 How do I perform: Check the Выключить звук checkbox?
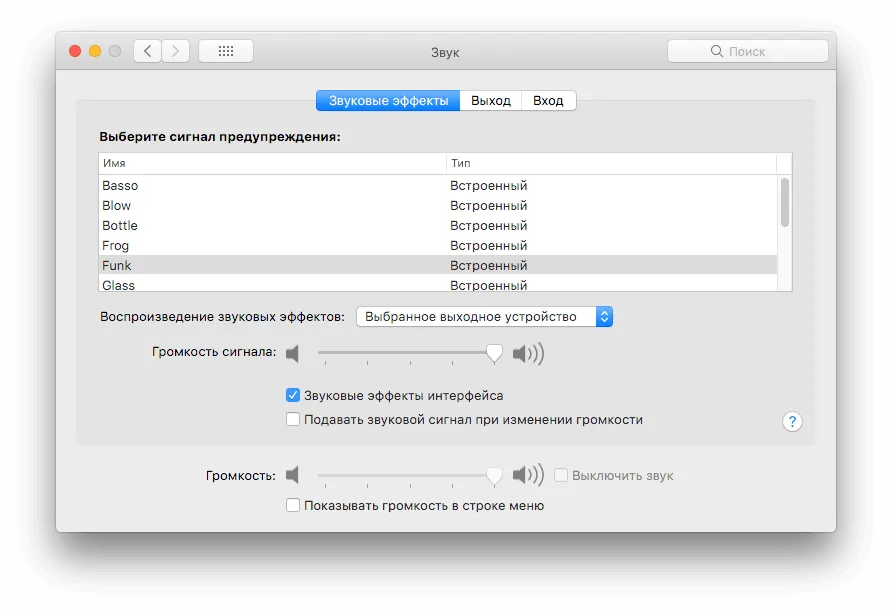561,475
